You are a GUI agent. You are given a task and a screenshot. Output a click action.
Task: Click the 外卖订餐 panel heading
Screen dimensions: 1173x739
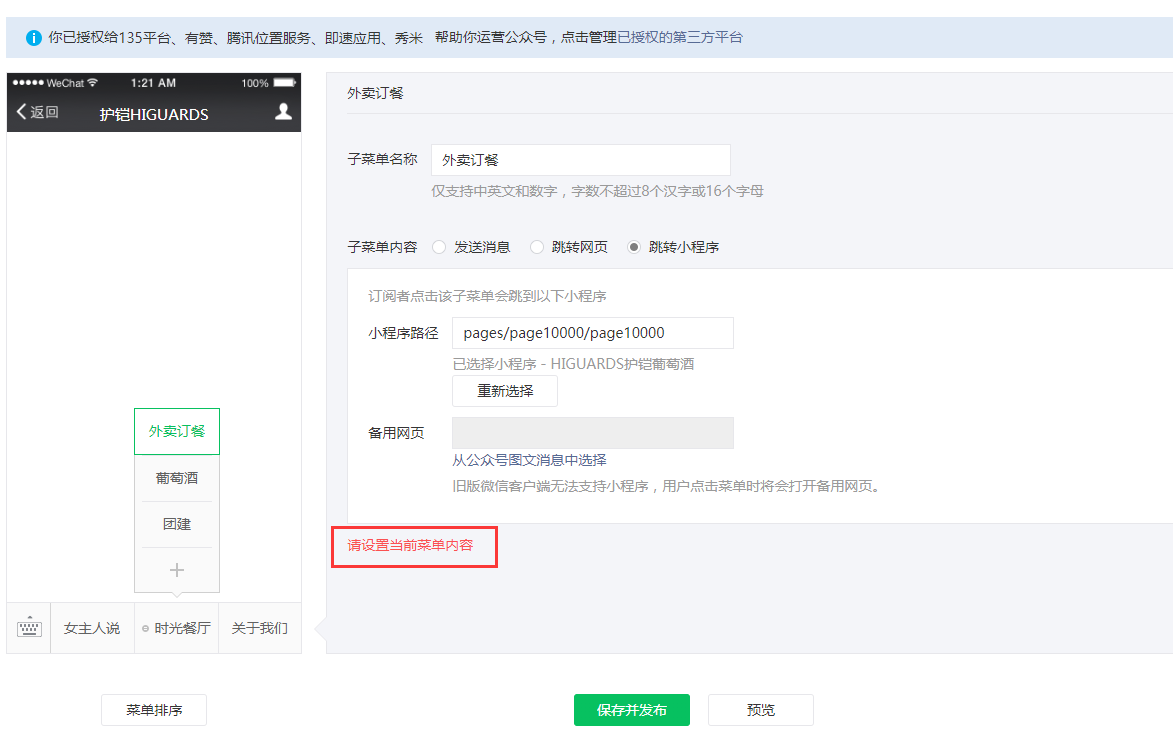tap(375, 93)
